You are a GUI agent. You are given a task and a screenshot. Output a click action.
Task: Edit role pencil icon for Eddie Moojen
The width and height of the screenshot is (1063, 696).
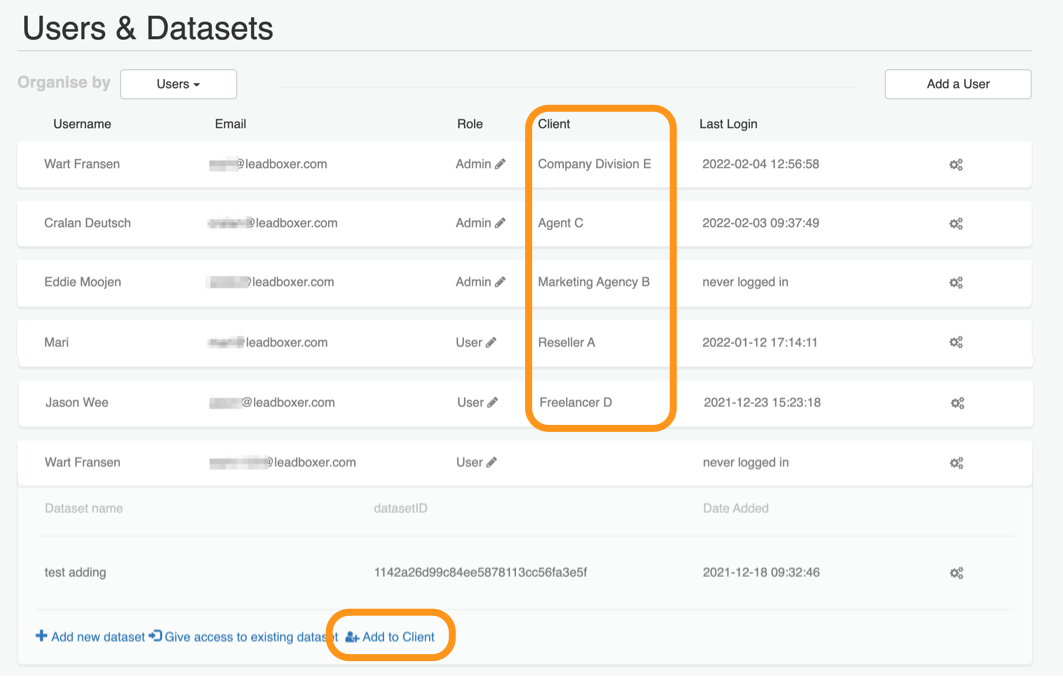pos(500,282)
